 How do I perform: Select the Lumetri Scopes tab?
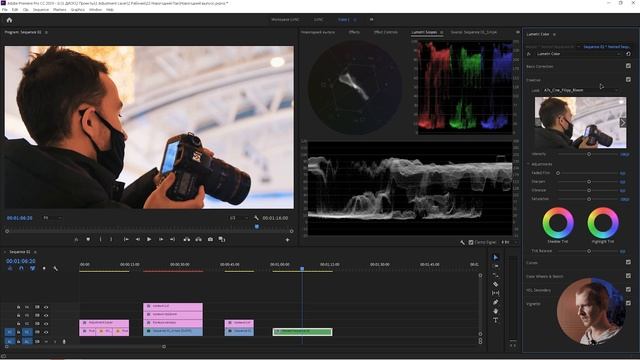(424, 32)
